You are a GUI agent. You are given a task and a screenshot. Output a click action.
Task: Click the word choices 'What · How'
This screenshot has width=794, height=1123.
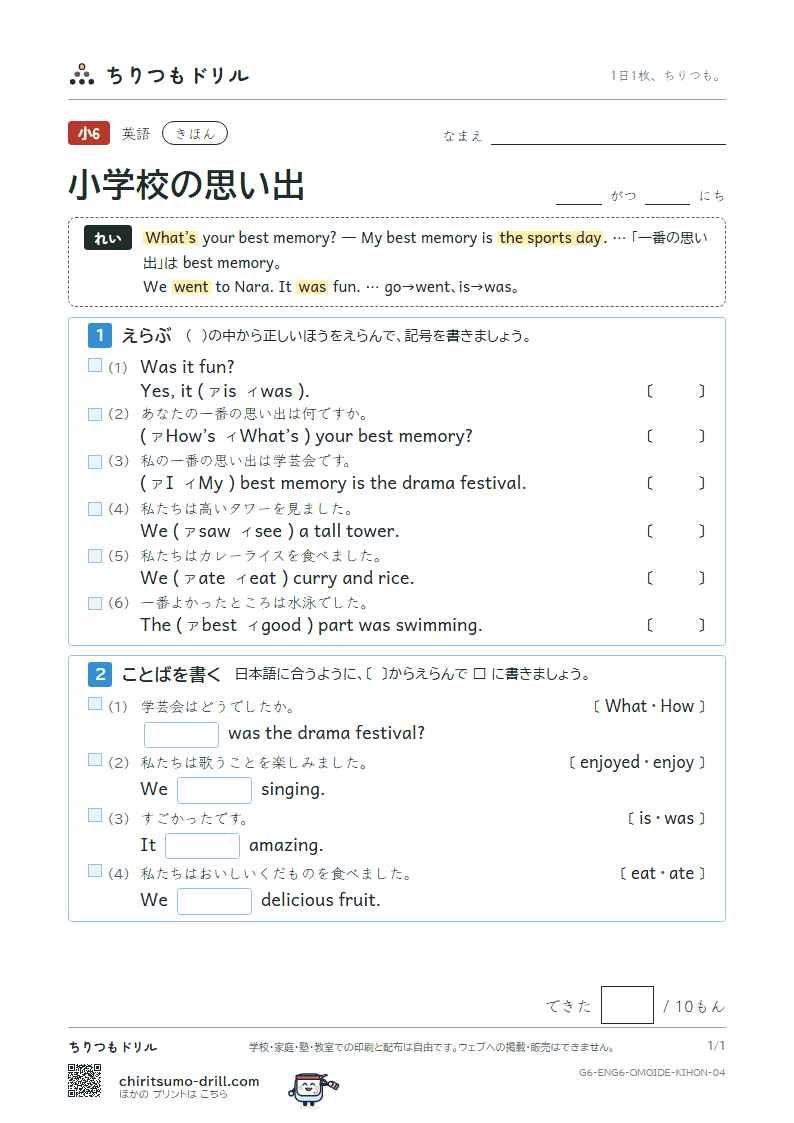click(x=649, y=706)
